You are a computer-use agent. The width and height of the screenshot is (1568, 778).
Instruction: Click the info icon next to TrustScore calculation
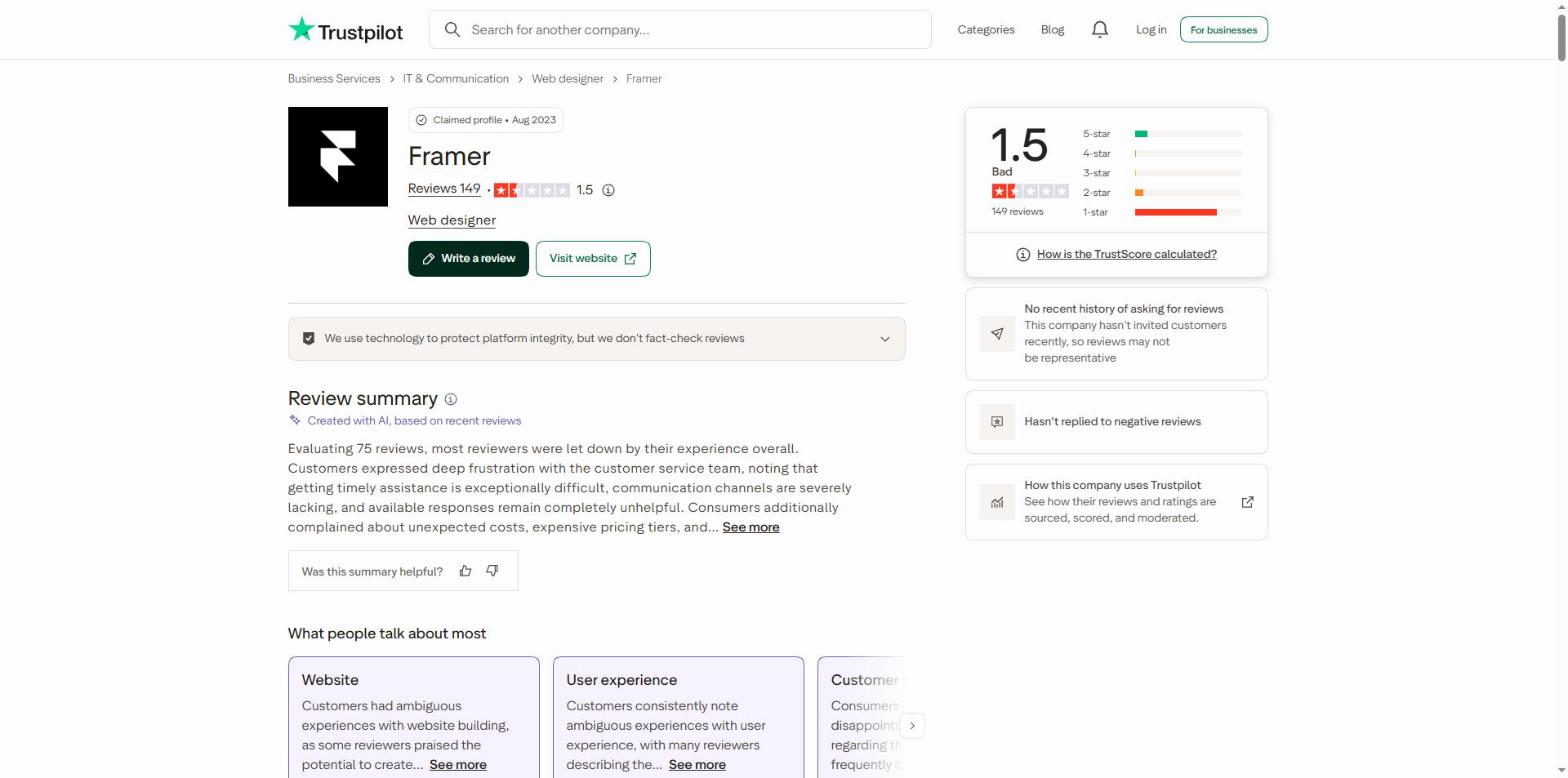(x=1023, y=255)
